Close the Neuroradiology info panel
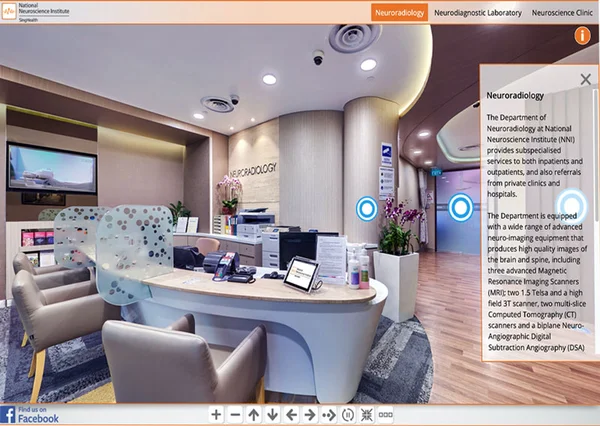 [586, 79]
